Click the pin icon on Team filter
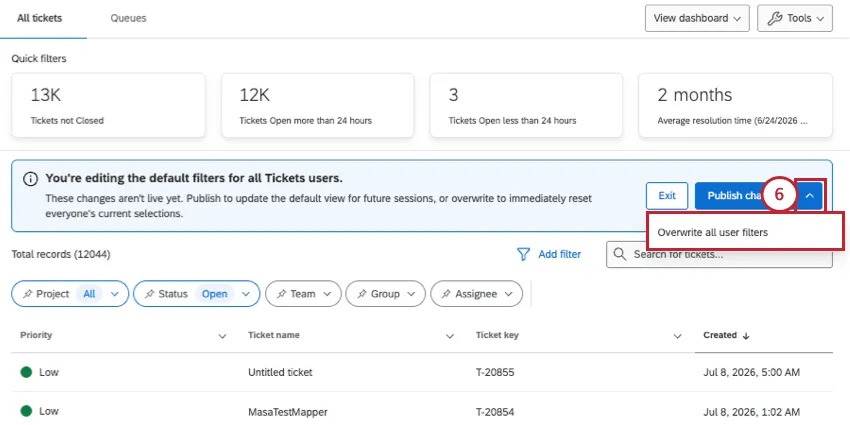 [x=281, y=294]
